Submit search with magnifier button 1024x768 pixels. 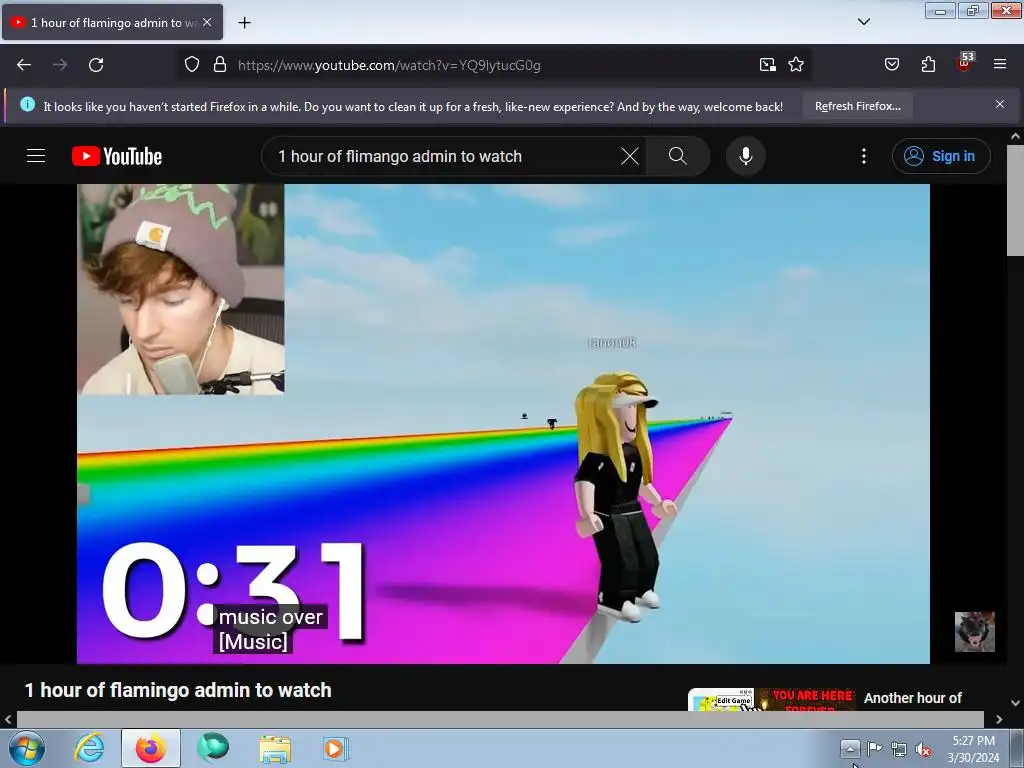point(678,157)
